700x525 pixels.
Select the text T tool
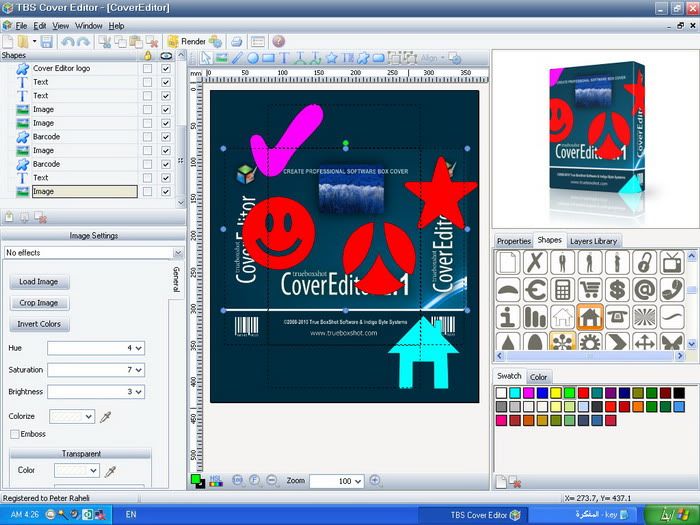(284, 58)
